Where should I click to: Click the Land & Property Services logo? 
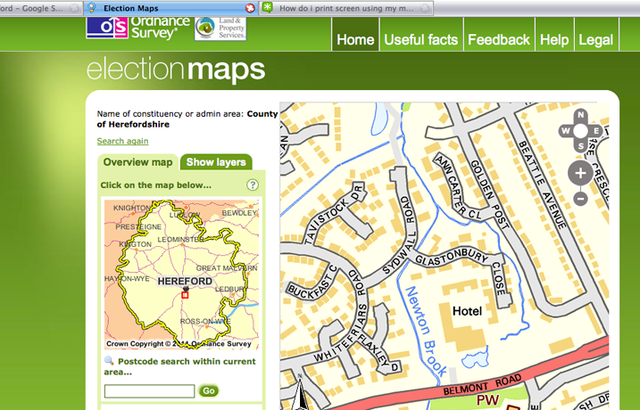coord(219,27)
